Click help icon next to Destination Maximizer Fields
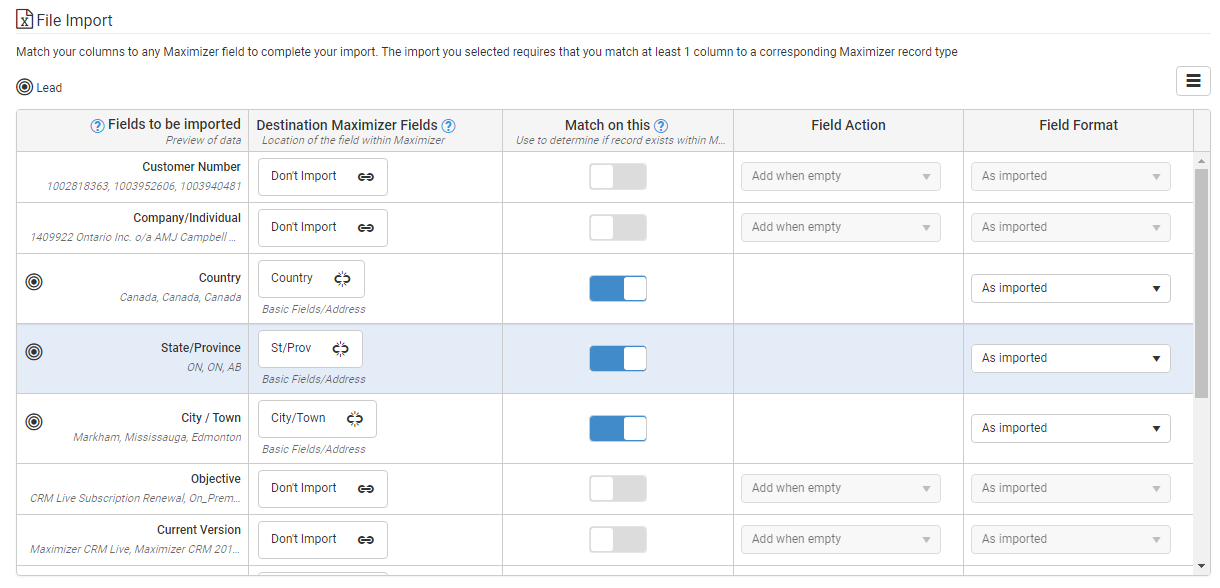Screen dimensions: 1220x588 click(449, 126)
